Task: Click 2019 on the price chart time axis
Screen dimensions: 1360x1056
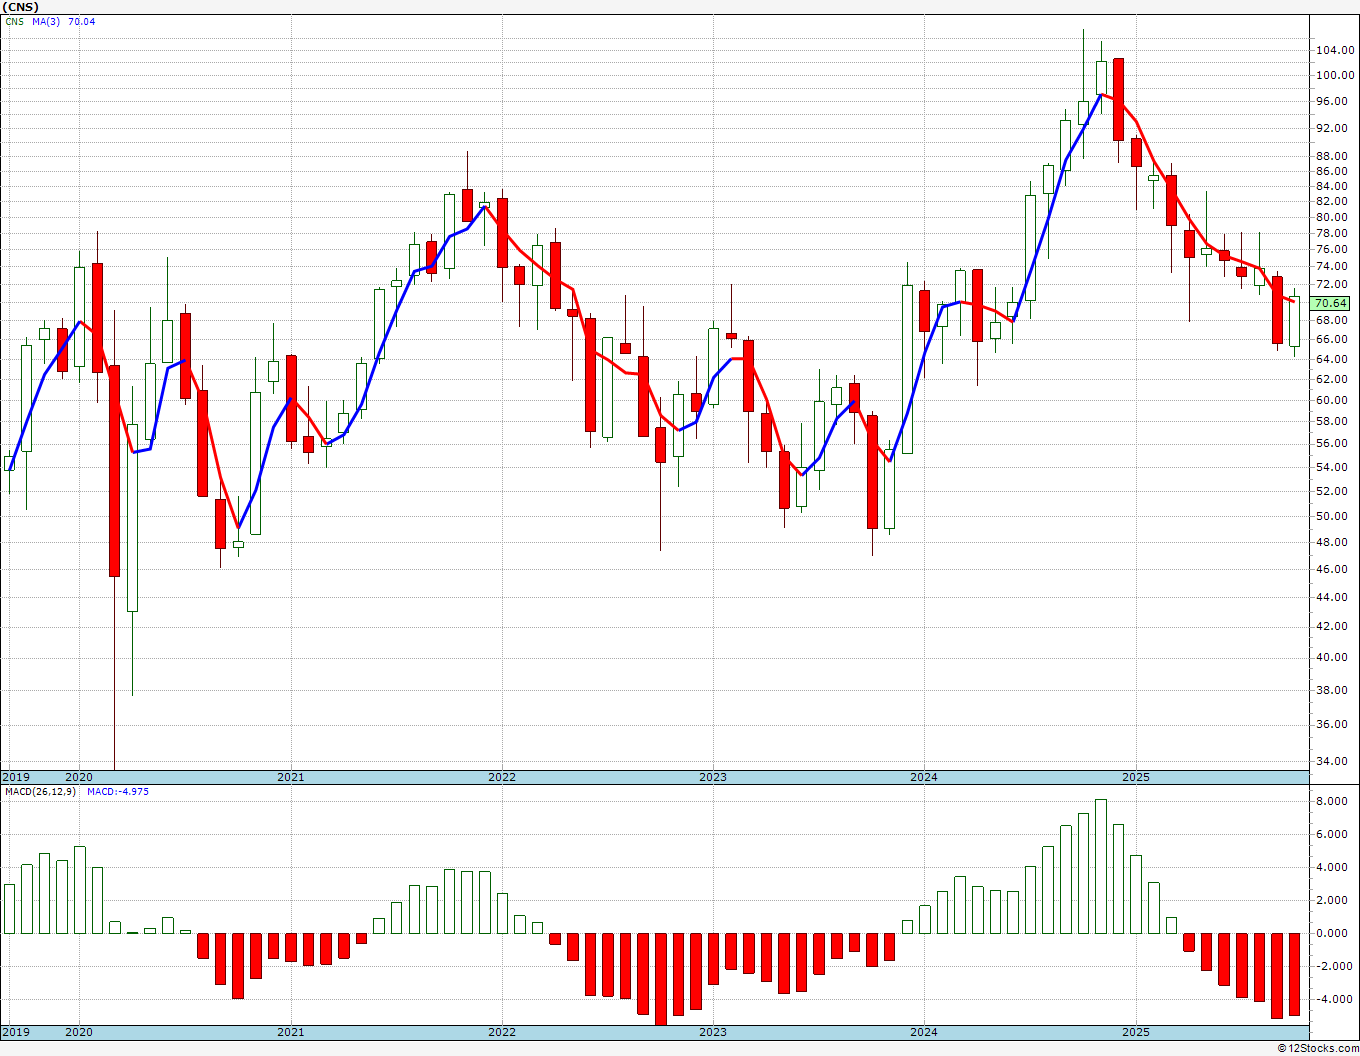Action: pyautogui.click(x=16, y=777)
